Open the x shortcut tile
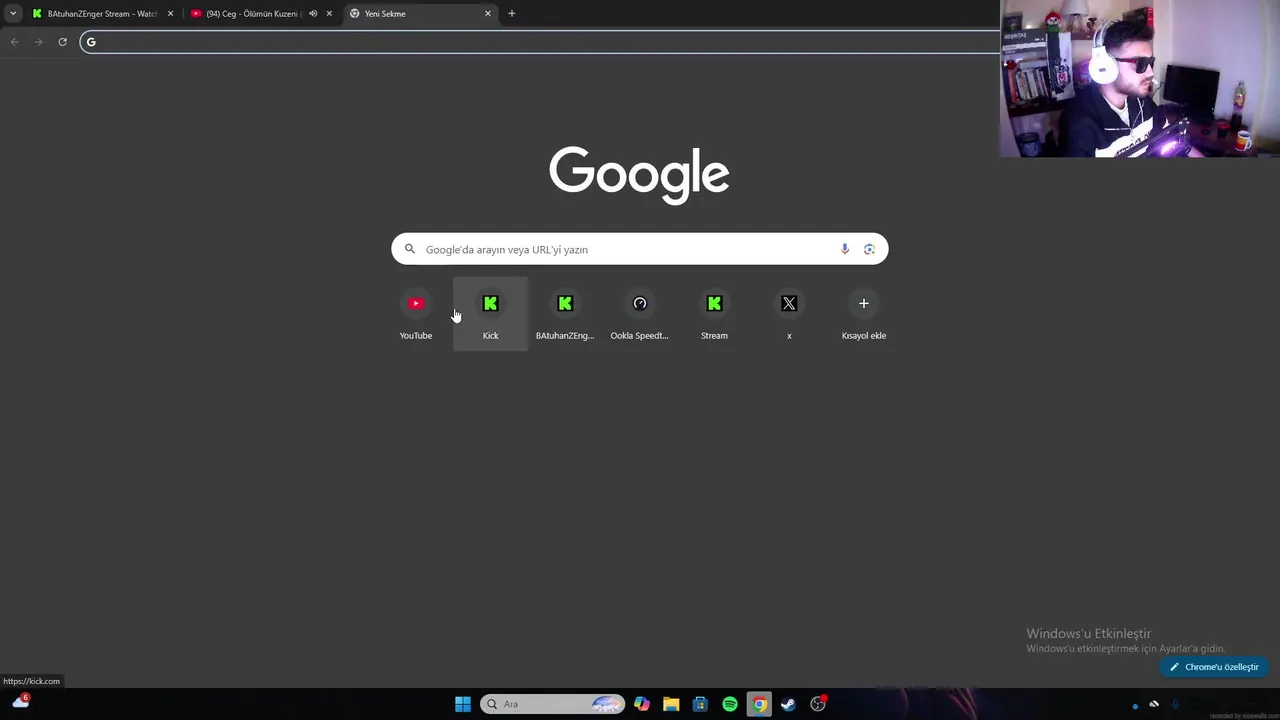This screenshot has height=720, width=1280. [x=789, y=314]
